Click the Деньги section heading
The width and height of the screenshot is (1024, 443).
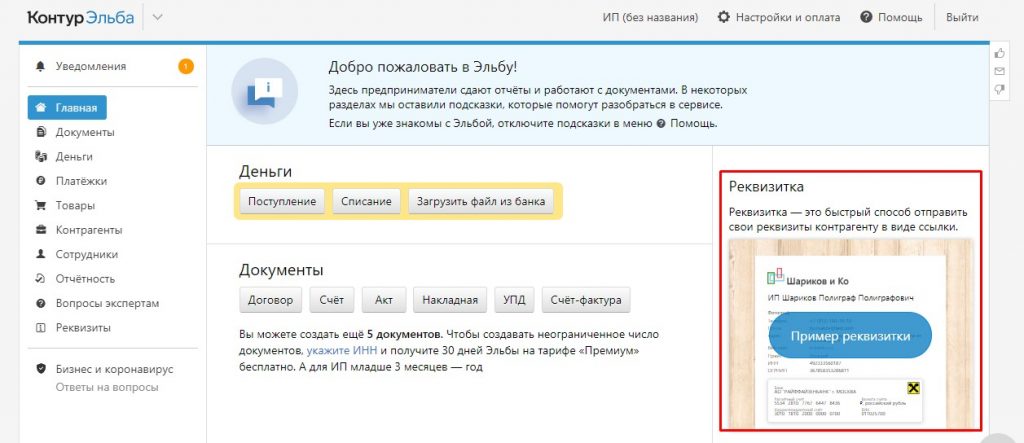tap(265, 171)
